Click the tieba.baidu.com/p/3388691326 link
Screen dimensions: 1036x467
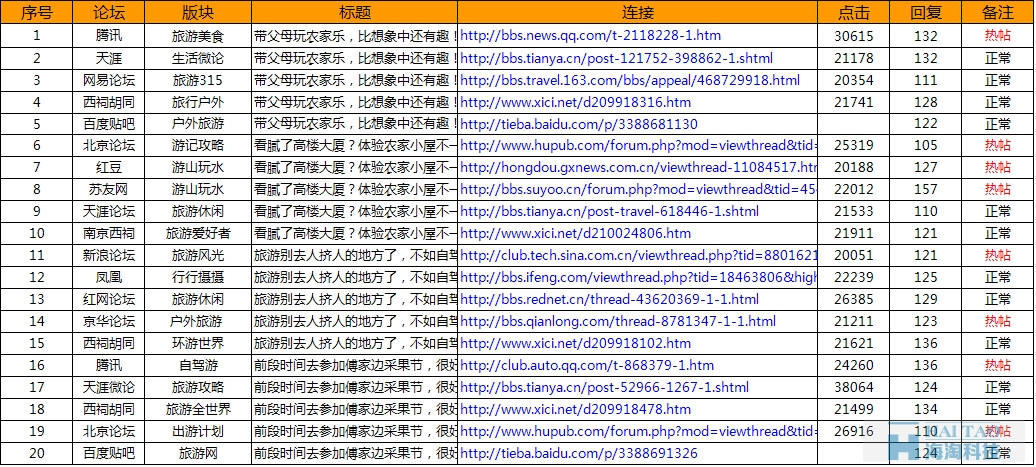[579, 454]
